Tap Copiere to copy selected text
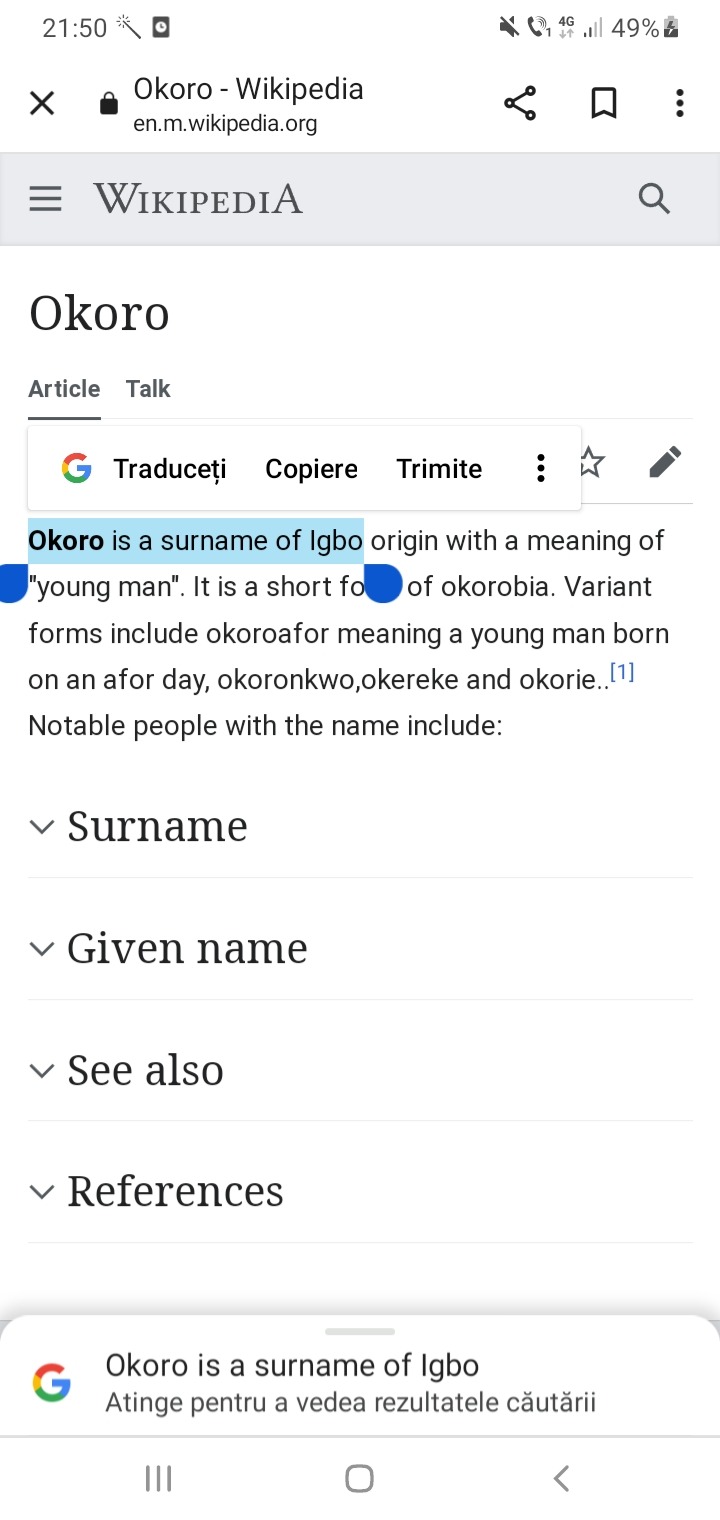The width and height of the screenshot is (720, 1520). click(x=311, y=468)
